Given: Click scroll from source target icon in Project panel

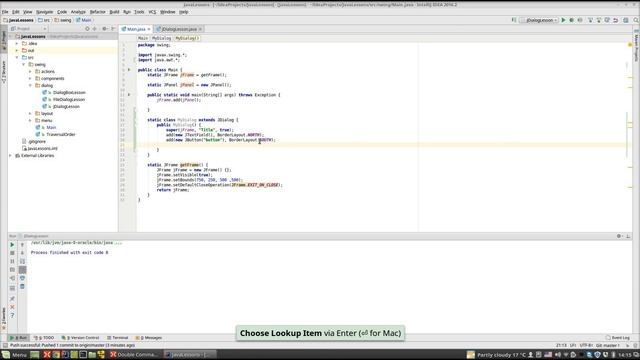Looking at the screenshot, I should point(87,29).
